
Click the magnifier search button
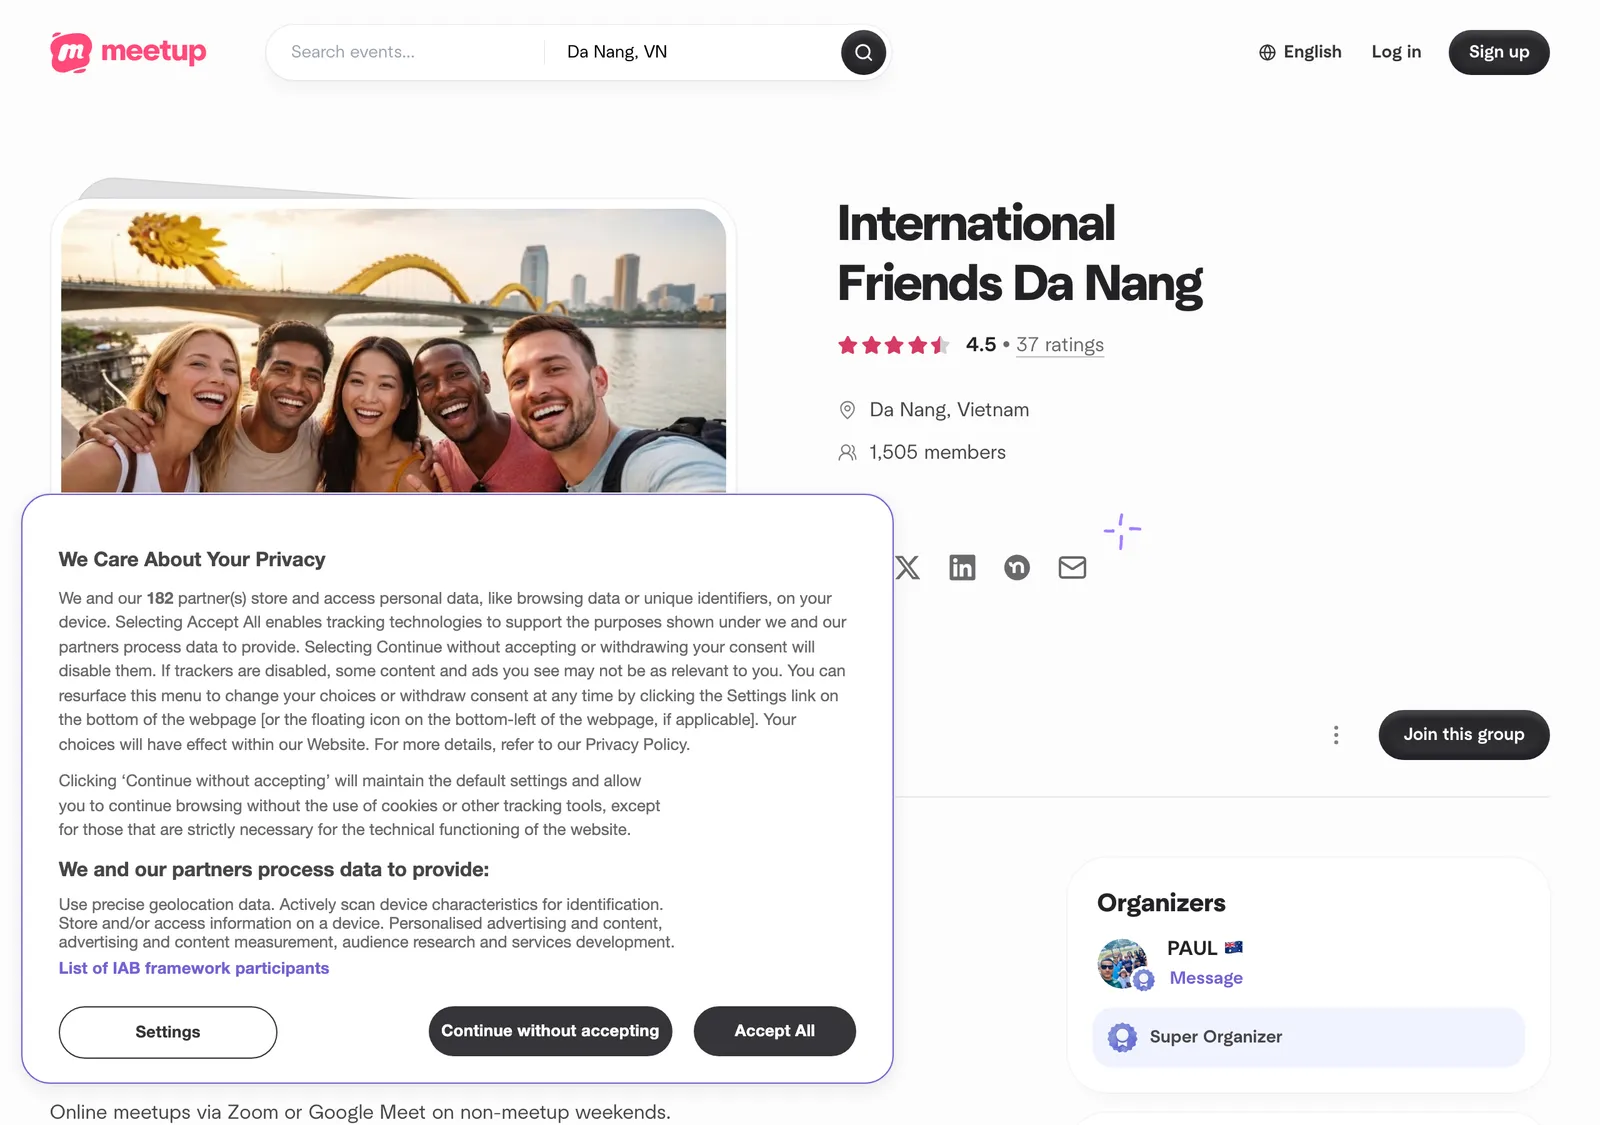click(863, 52)
